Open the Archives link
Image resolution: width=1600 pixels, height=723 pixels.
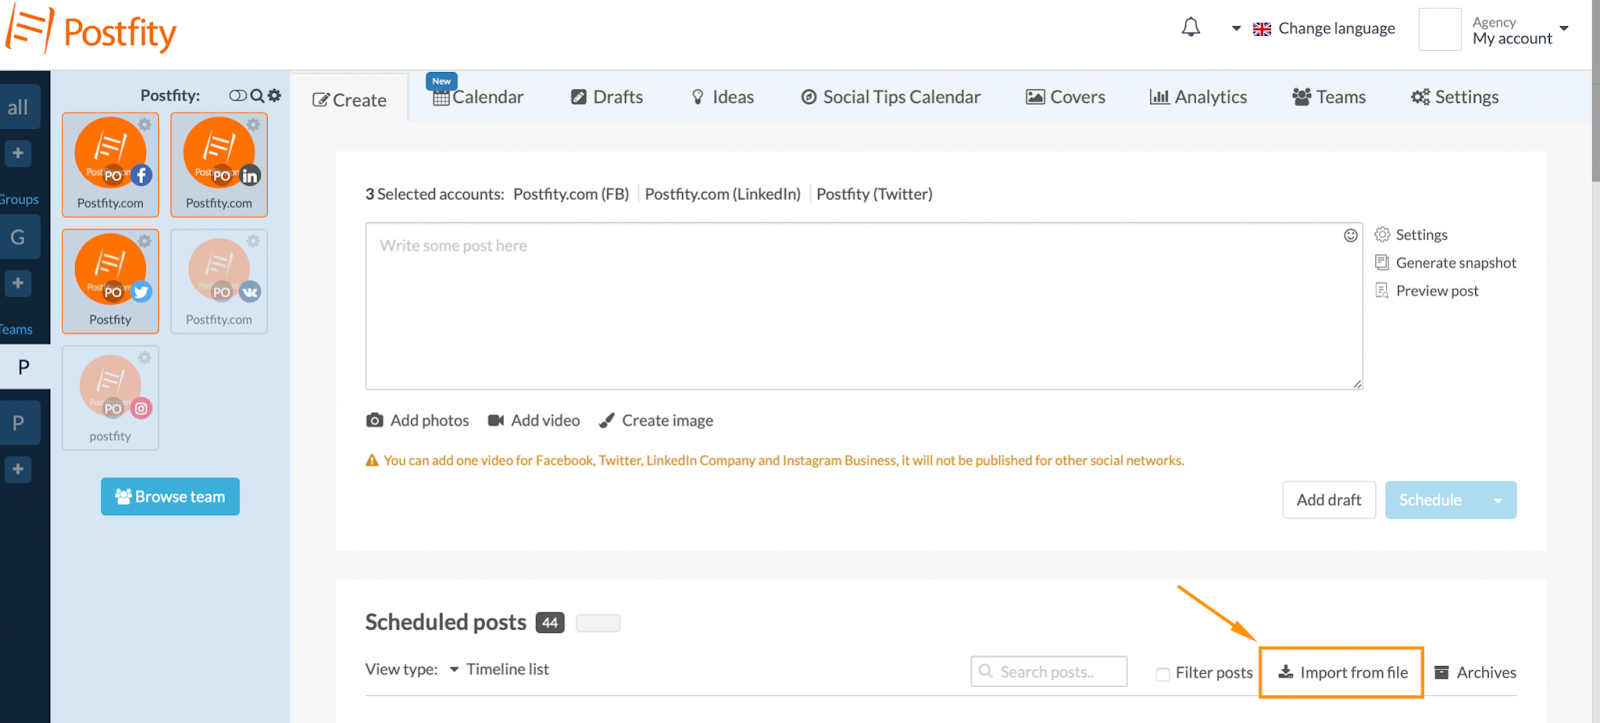1475,673
